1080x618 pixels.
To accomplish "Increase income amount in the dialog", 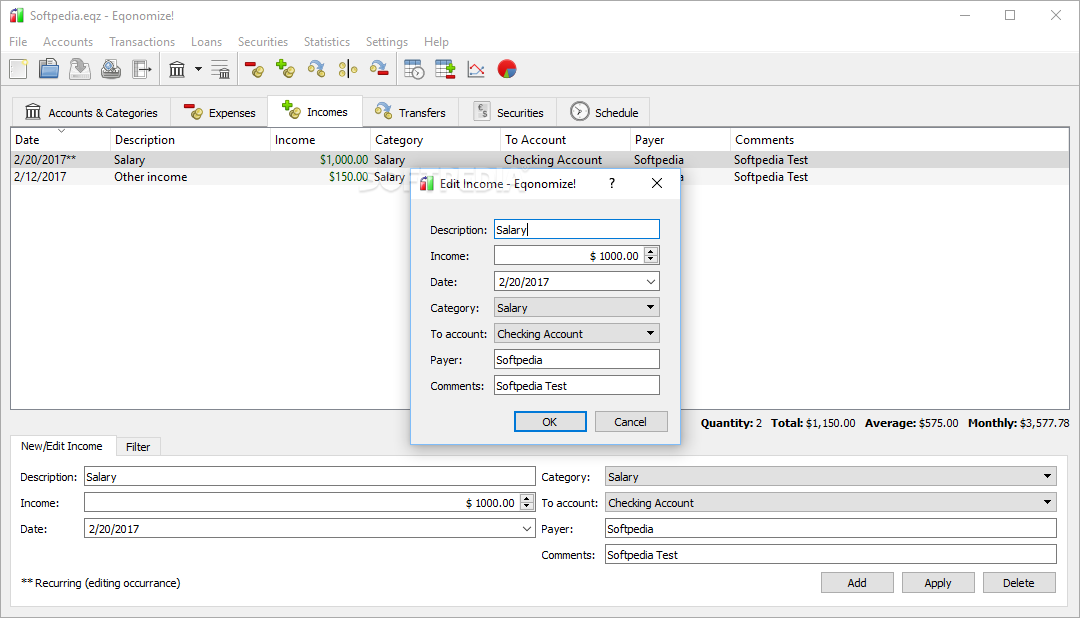I will coord(651,251).
